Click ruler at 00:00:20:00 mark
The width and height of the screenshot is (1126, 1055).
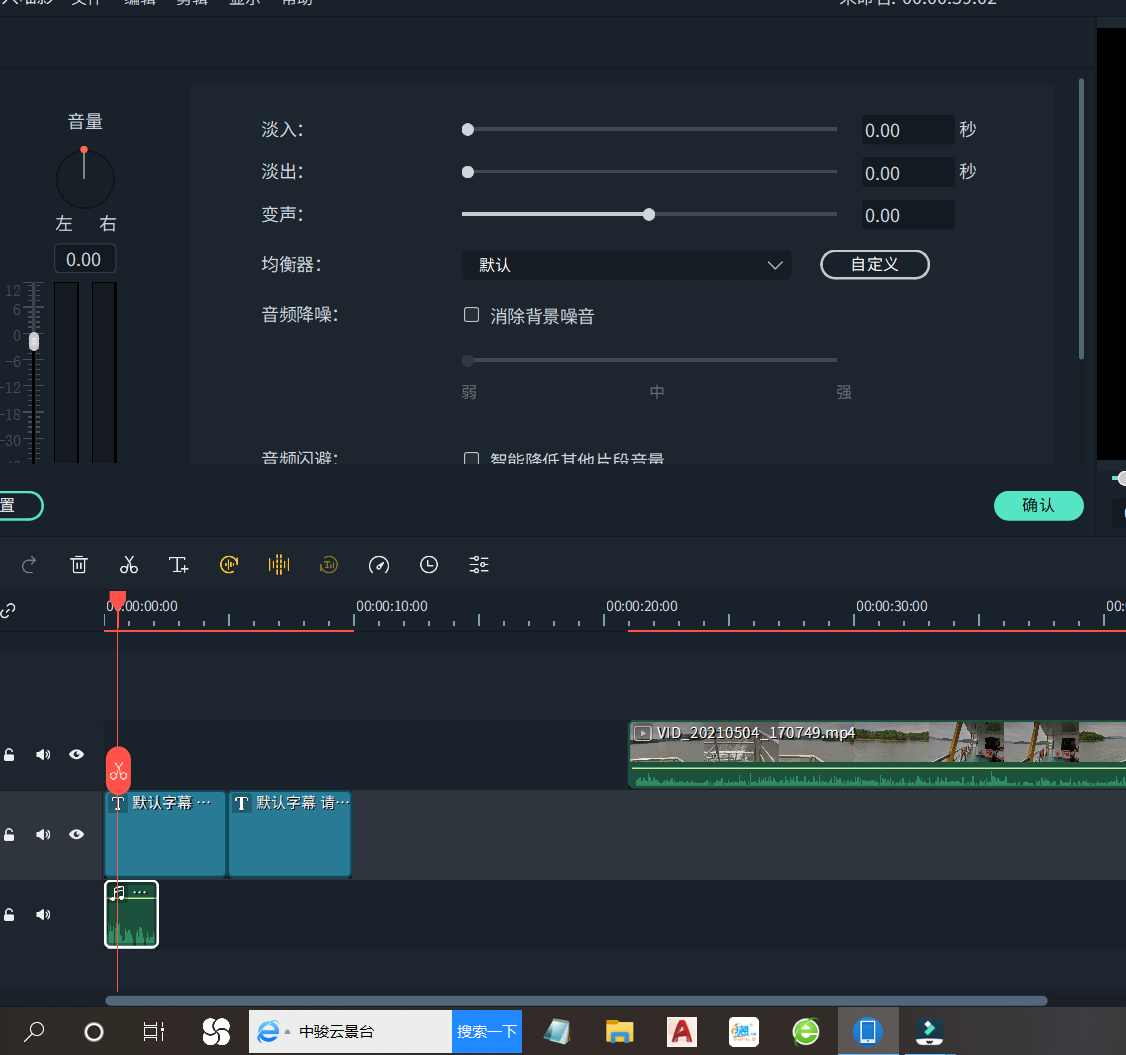(x=641, y=606)
